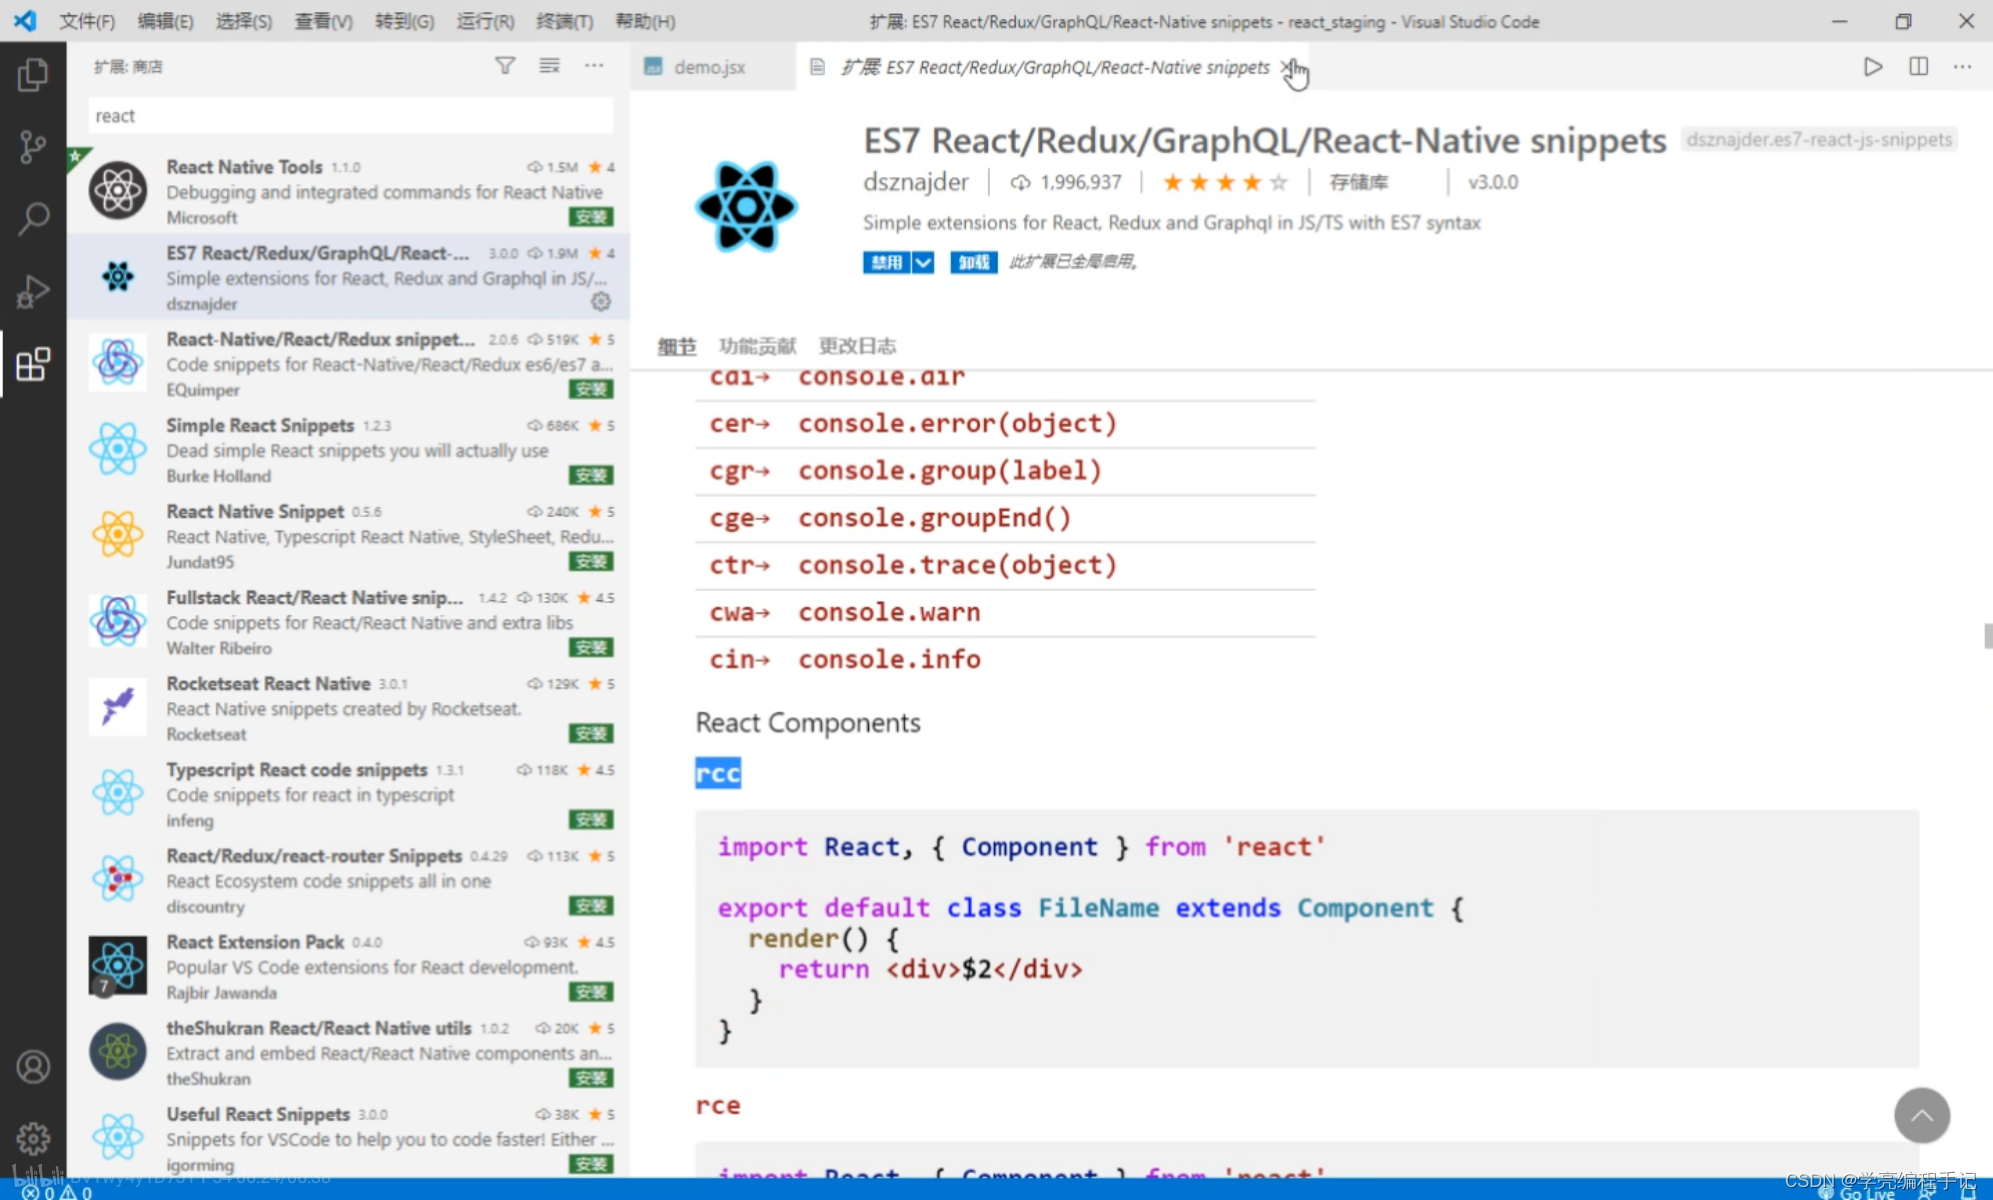1993x1200 pixels.
Task: Select React Native Tools extension icon
Action: (x=118, y=190)
